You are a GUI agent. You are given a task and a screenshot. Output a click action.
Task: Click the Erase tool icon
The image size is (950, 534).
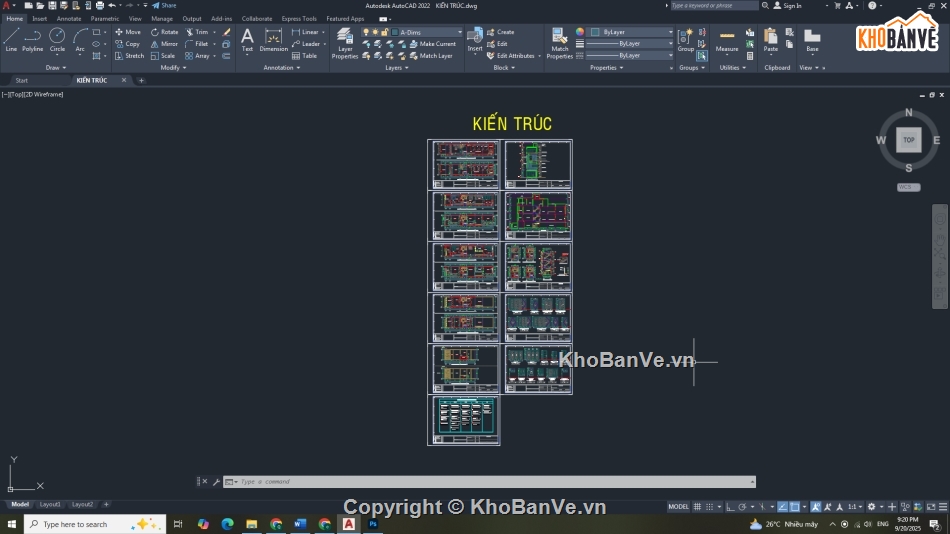pyautogui.click(x=227, y=32)
